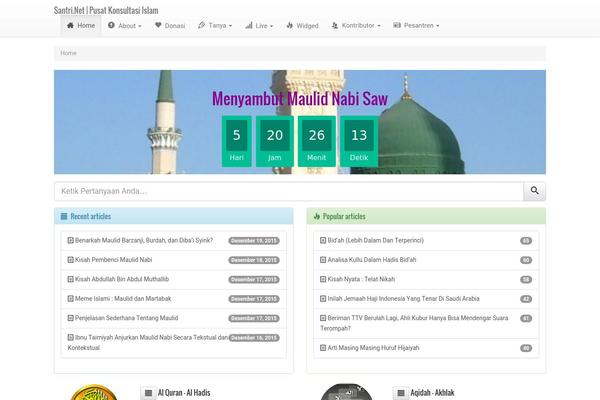Screen dimensions: 600x400
Task: Click count badge on Bid'ah (Lebih Dalam) row
Action: click(526, 241)
